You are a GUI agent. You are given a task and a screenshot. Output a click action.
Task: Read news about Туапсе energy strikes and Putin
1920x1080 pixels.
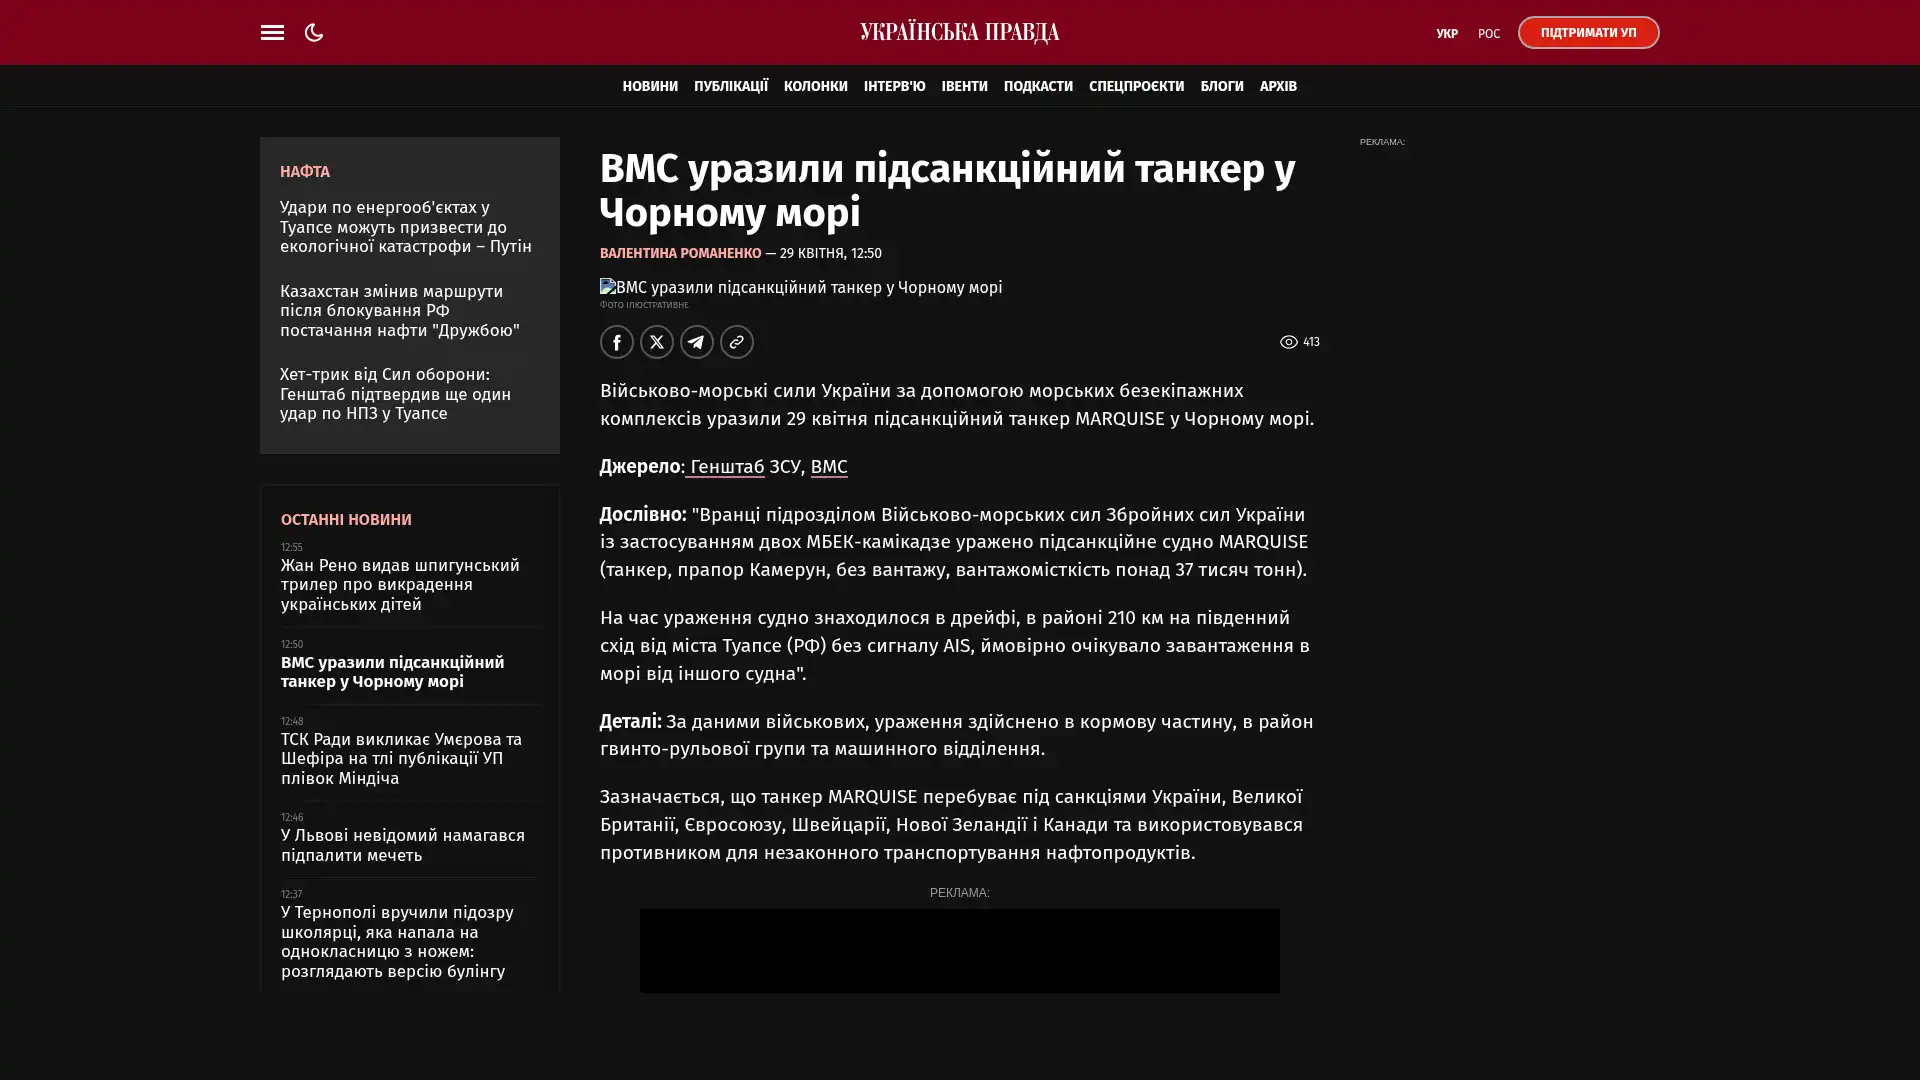(406, 227)
